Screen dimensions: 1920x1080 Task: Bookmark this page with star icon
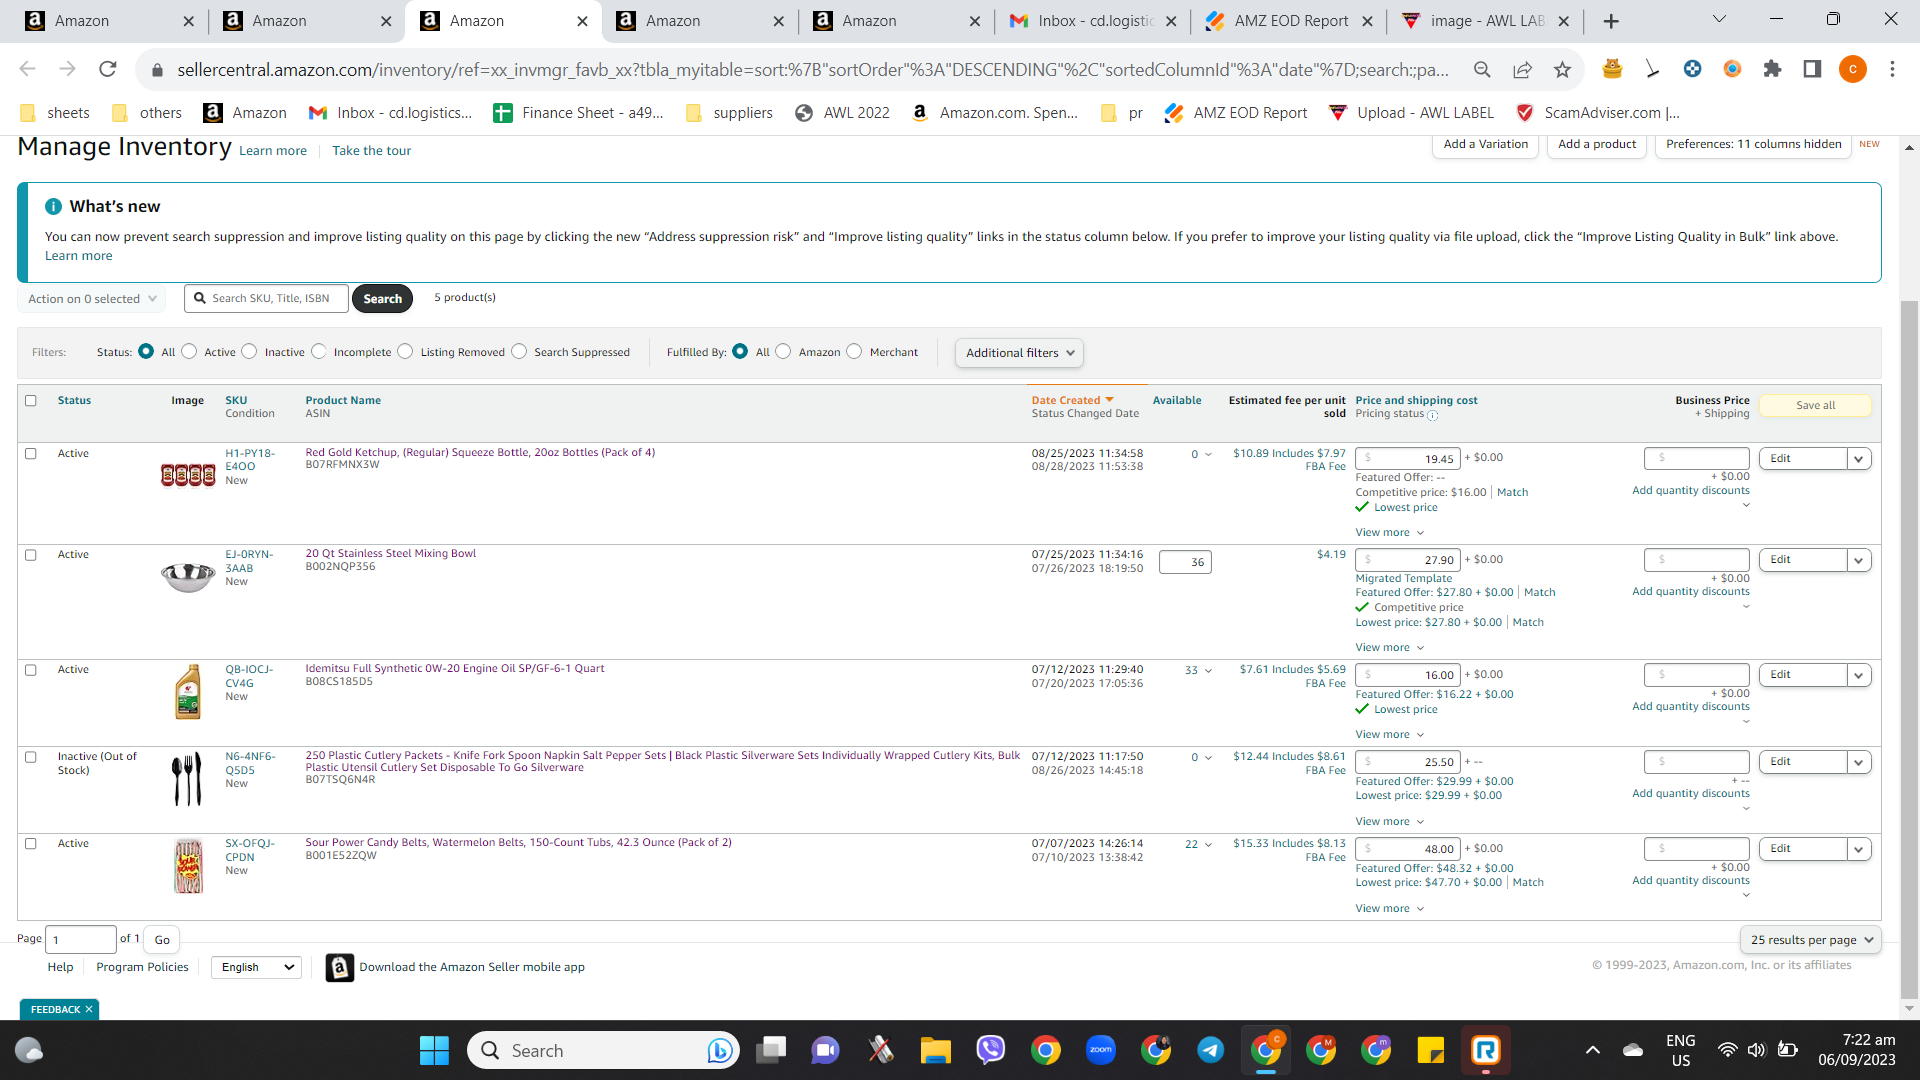click(x=1562, y=69)
